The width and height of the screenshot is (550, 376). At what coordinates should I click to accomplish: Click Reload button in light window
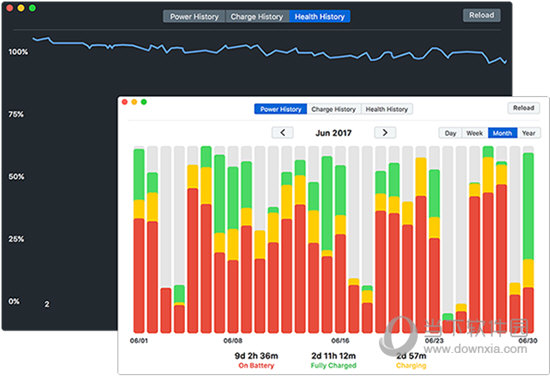click(x=523, y=108)
